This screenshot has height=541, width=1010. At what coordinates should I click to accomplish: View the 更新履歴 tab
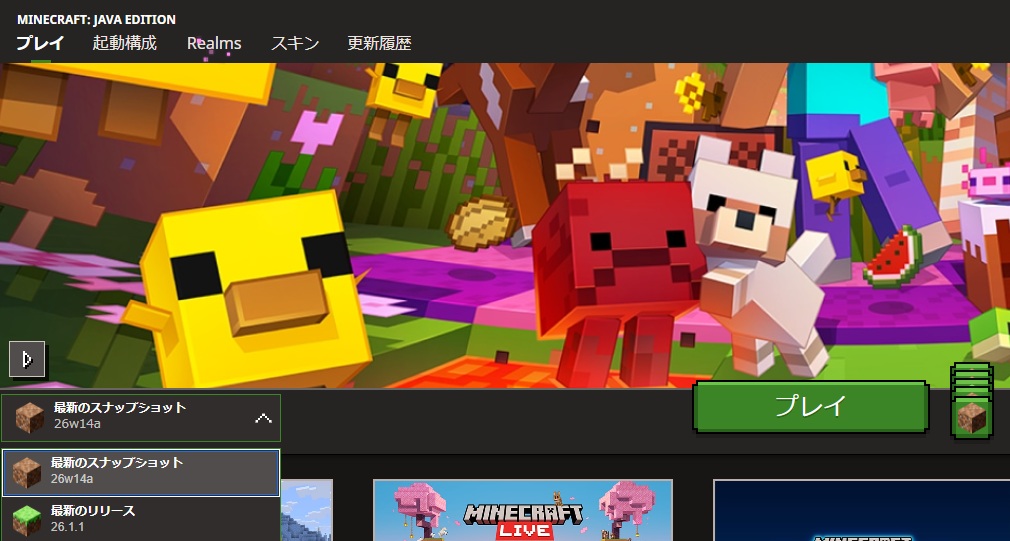click(379, 43)
